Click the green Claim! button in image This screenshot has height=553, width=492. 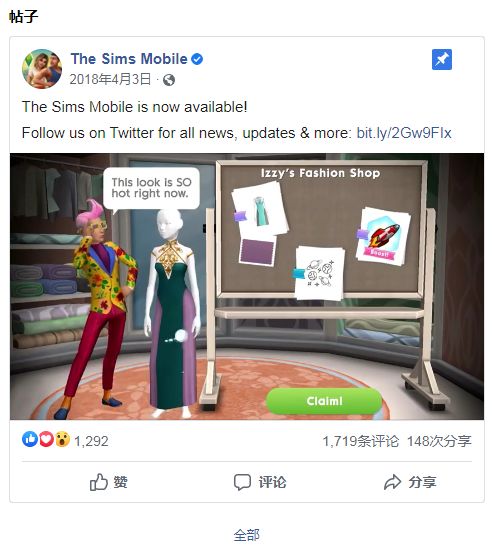(x=324, y=401)
